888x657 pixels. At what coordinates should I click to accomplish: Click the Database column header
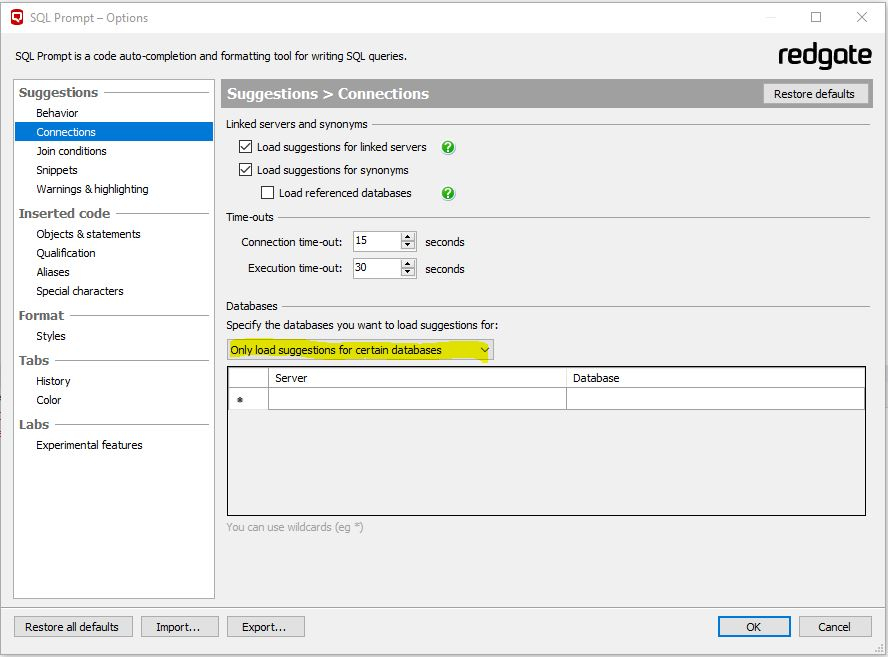716,378
